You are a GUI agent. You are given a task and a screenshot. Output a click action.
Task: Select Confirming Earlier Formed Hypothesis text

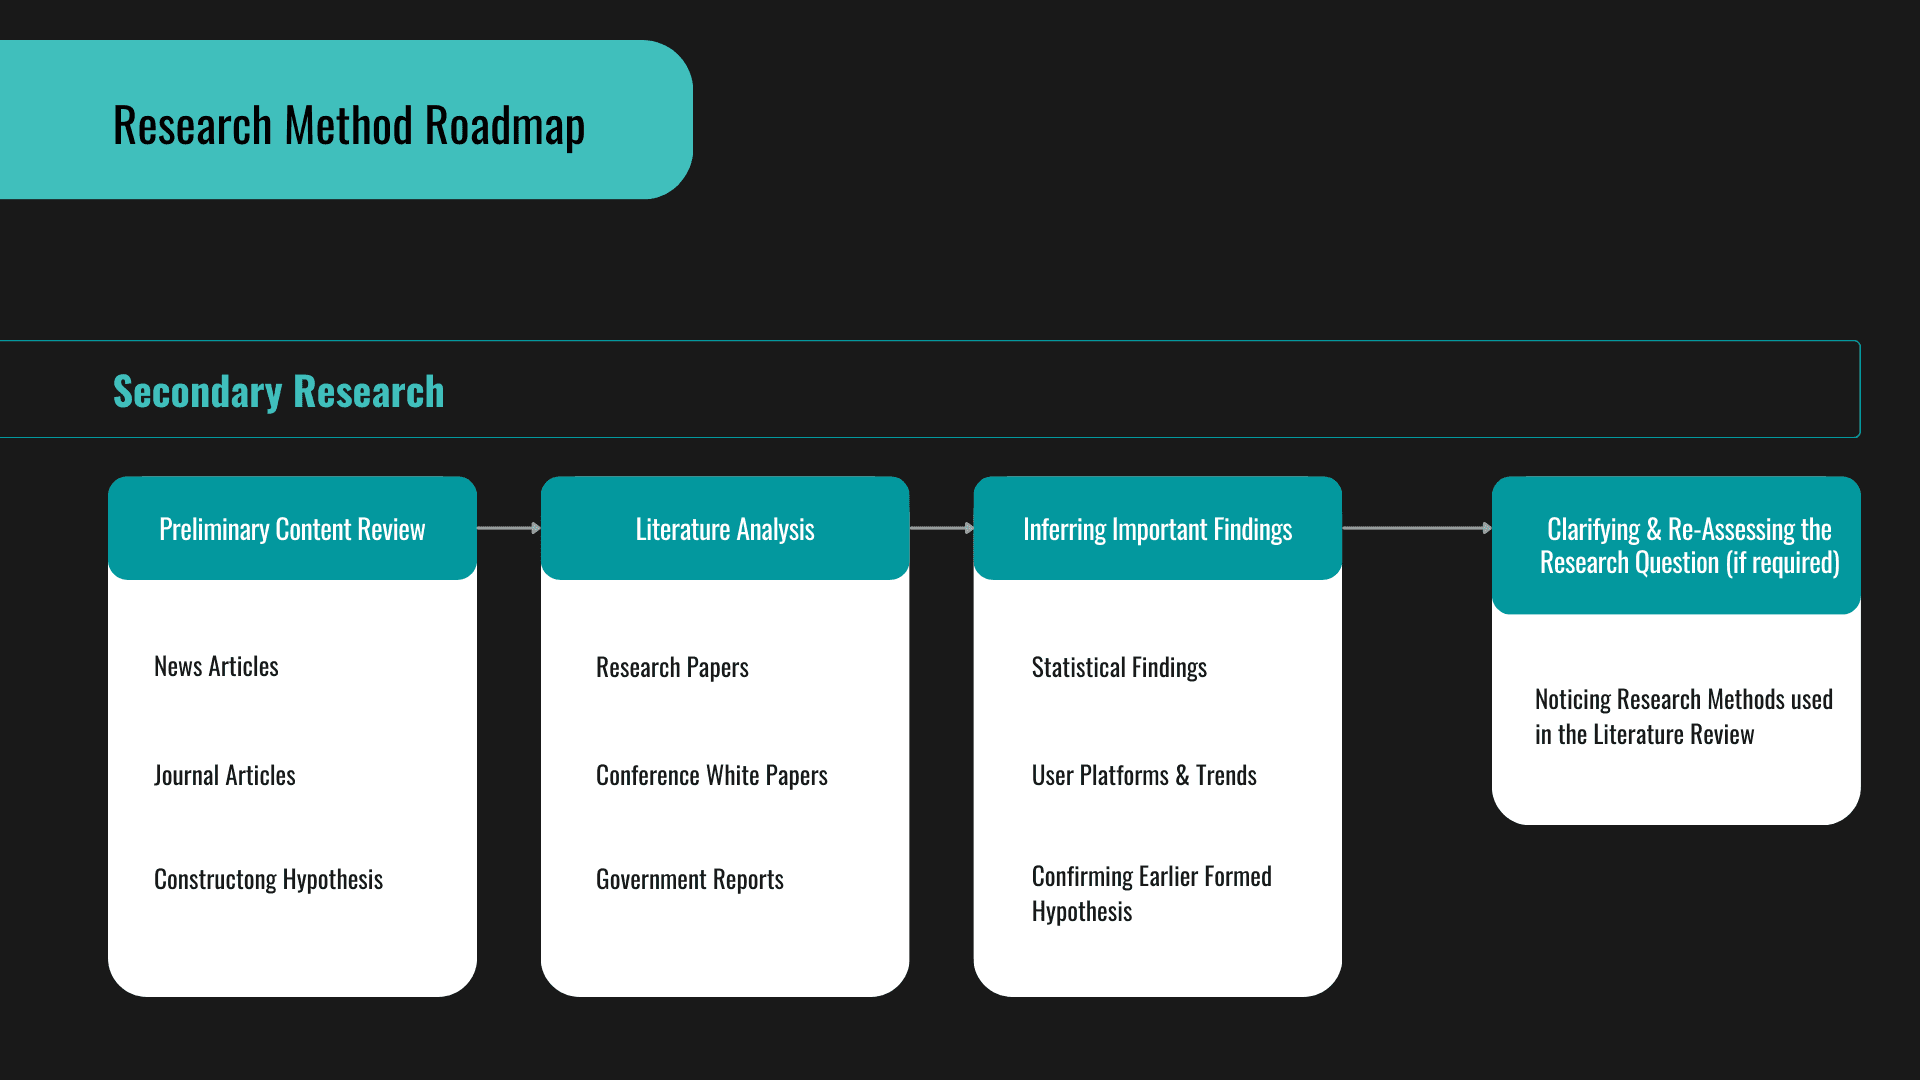(x=1150, y=894)
